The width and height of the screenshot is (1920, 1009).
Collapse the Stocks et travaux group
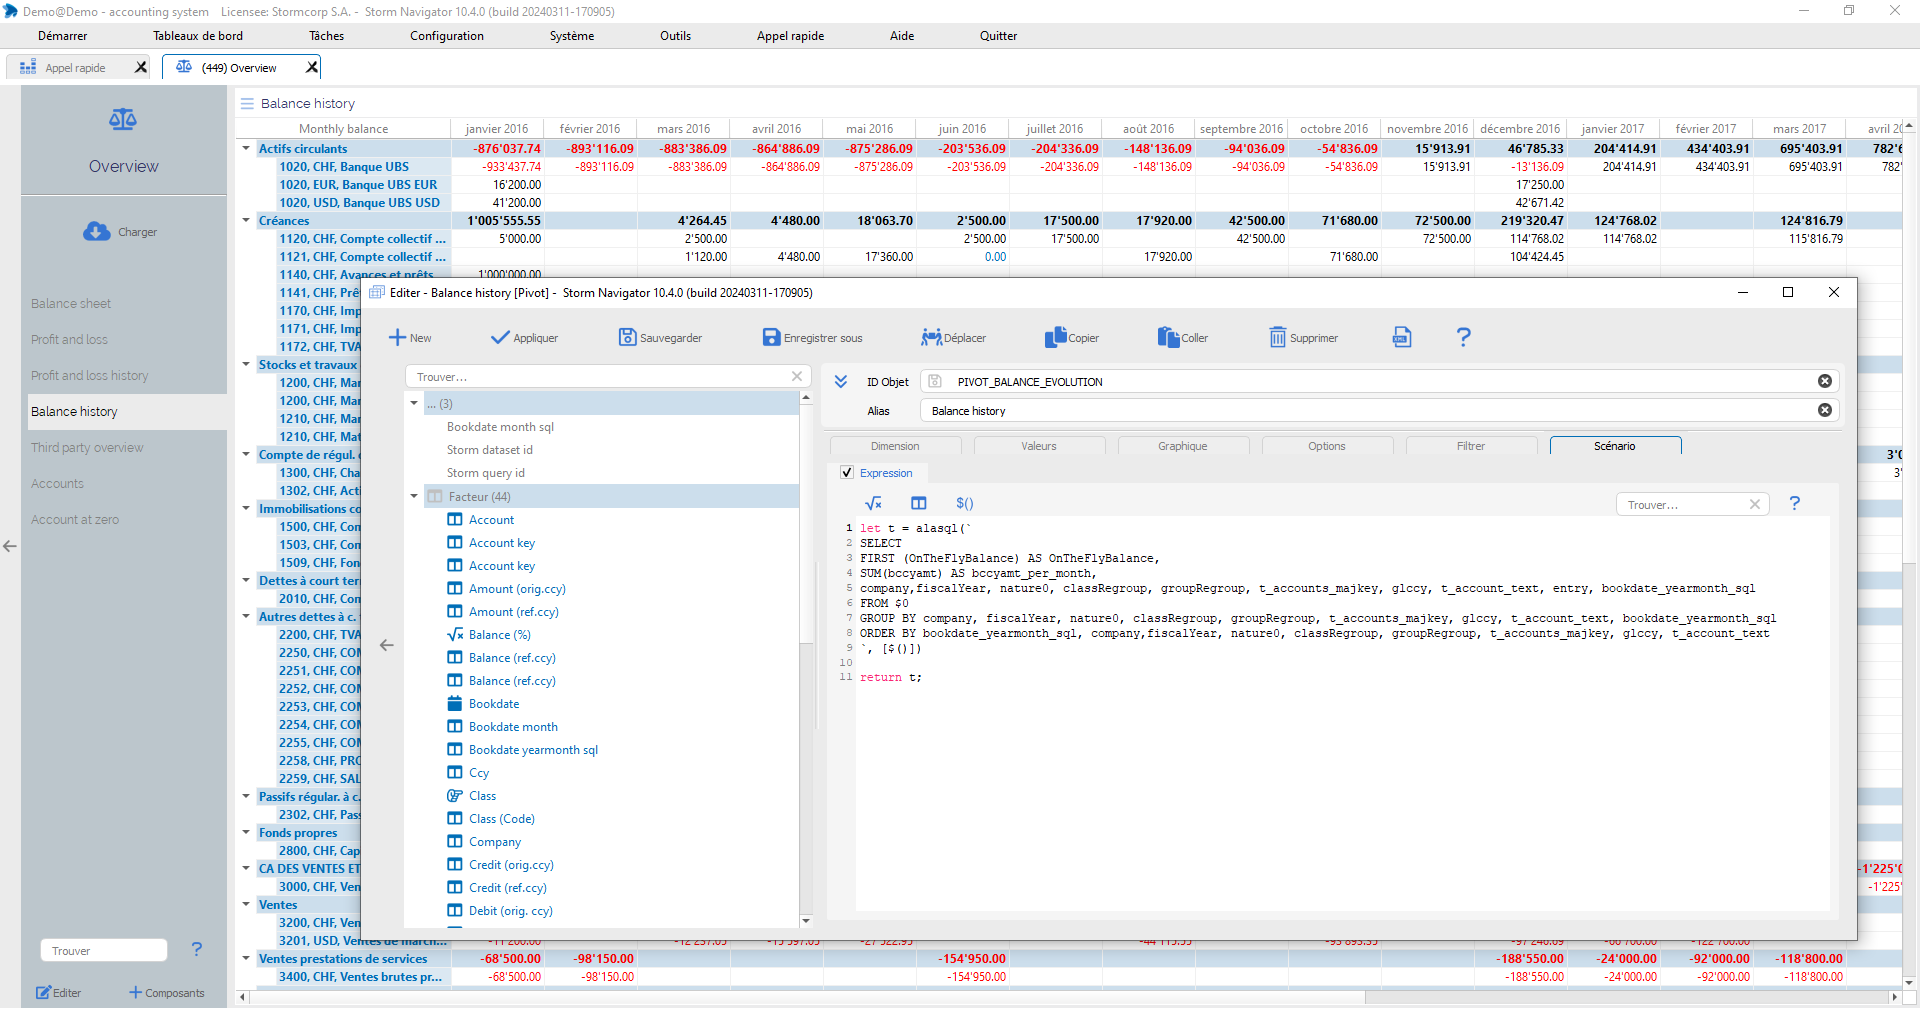246,364
